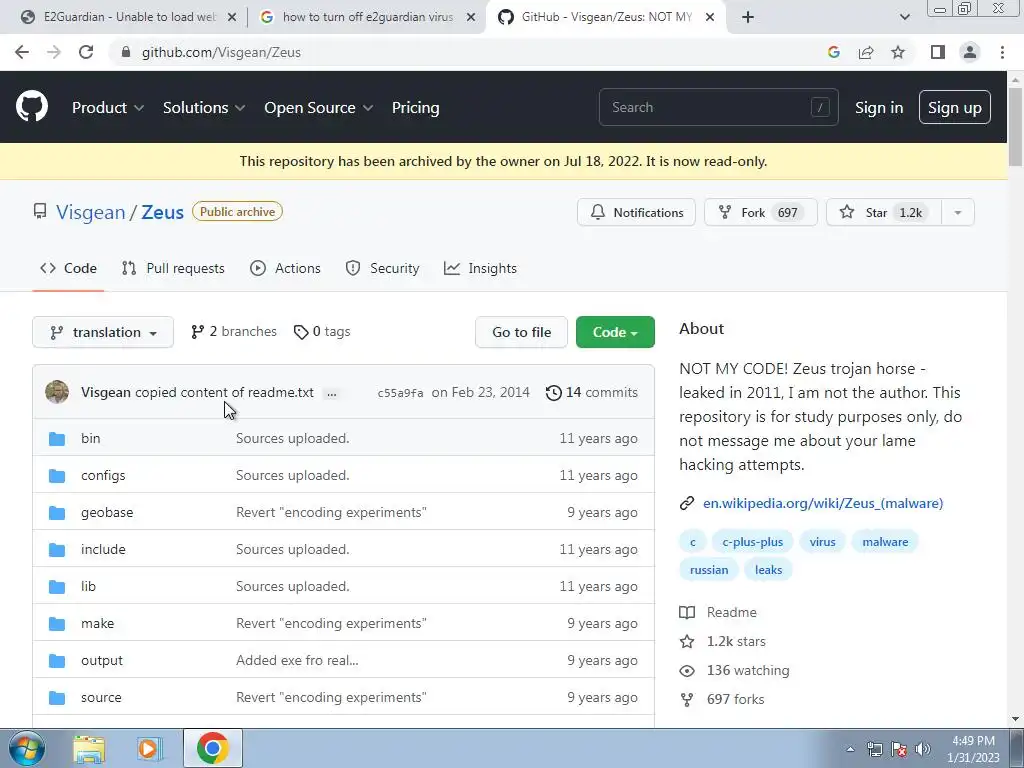This screenshot has height=768, width=1024.
Task: Show hidden tray icons arrow
Action: pyautogui.click(x=850, y=749)
